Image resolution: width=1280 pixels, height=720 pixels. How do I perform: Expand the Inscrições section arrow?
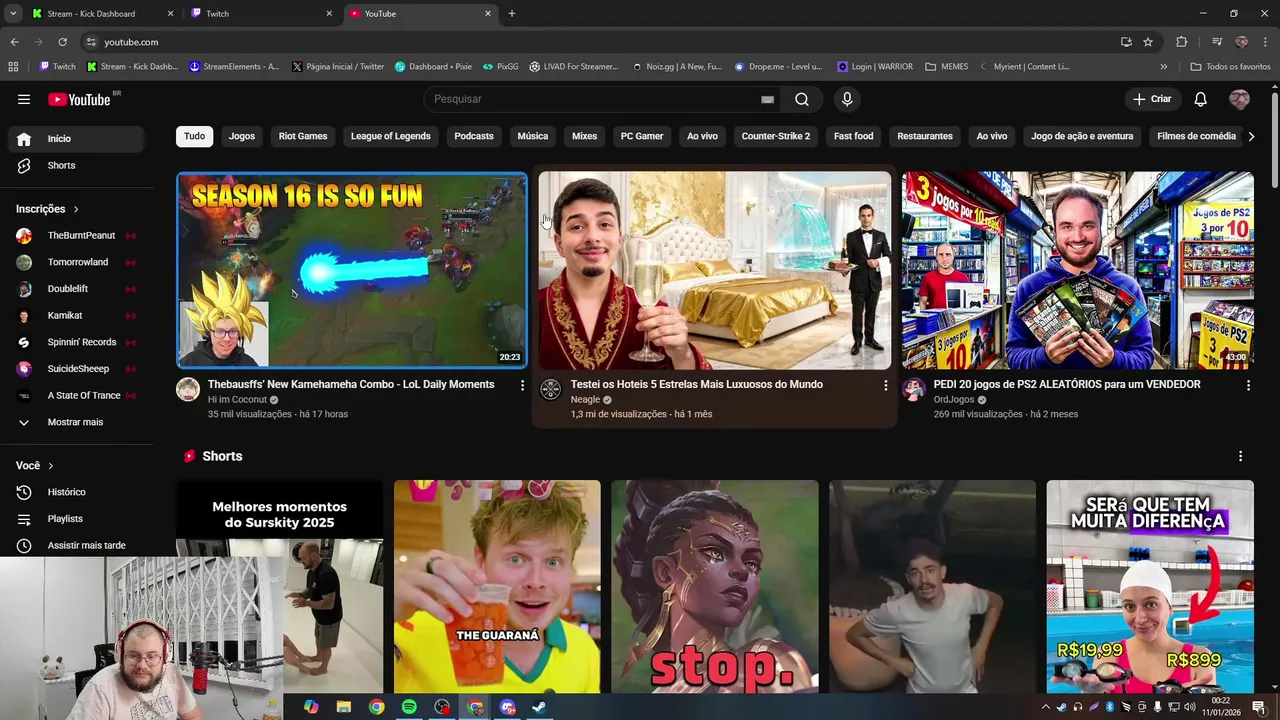(76, 209)
